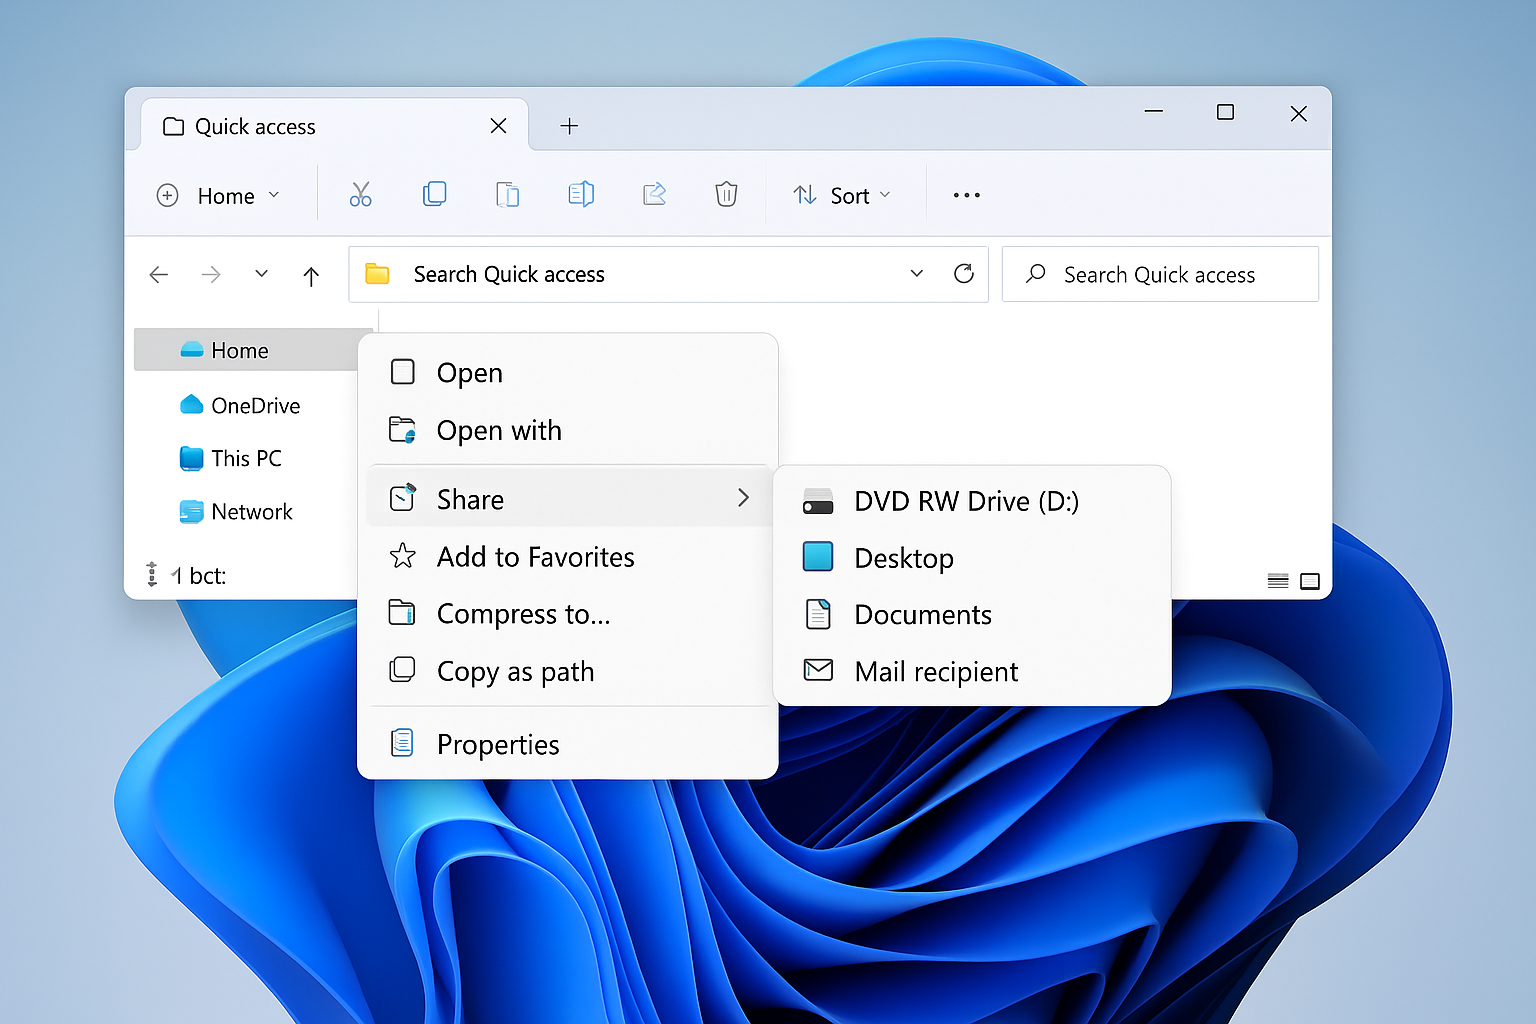Open a new File Explorer tab
The image size is (1536, 1024).
click(x=569, y=125)
